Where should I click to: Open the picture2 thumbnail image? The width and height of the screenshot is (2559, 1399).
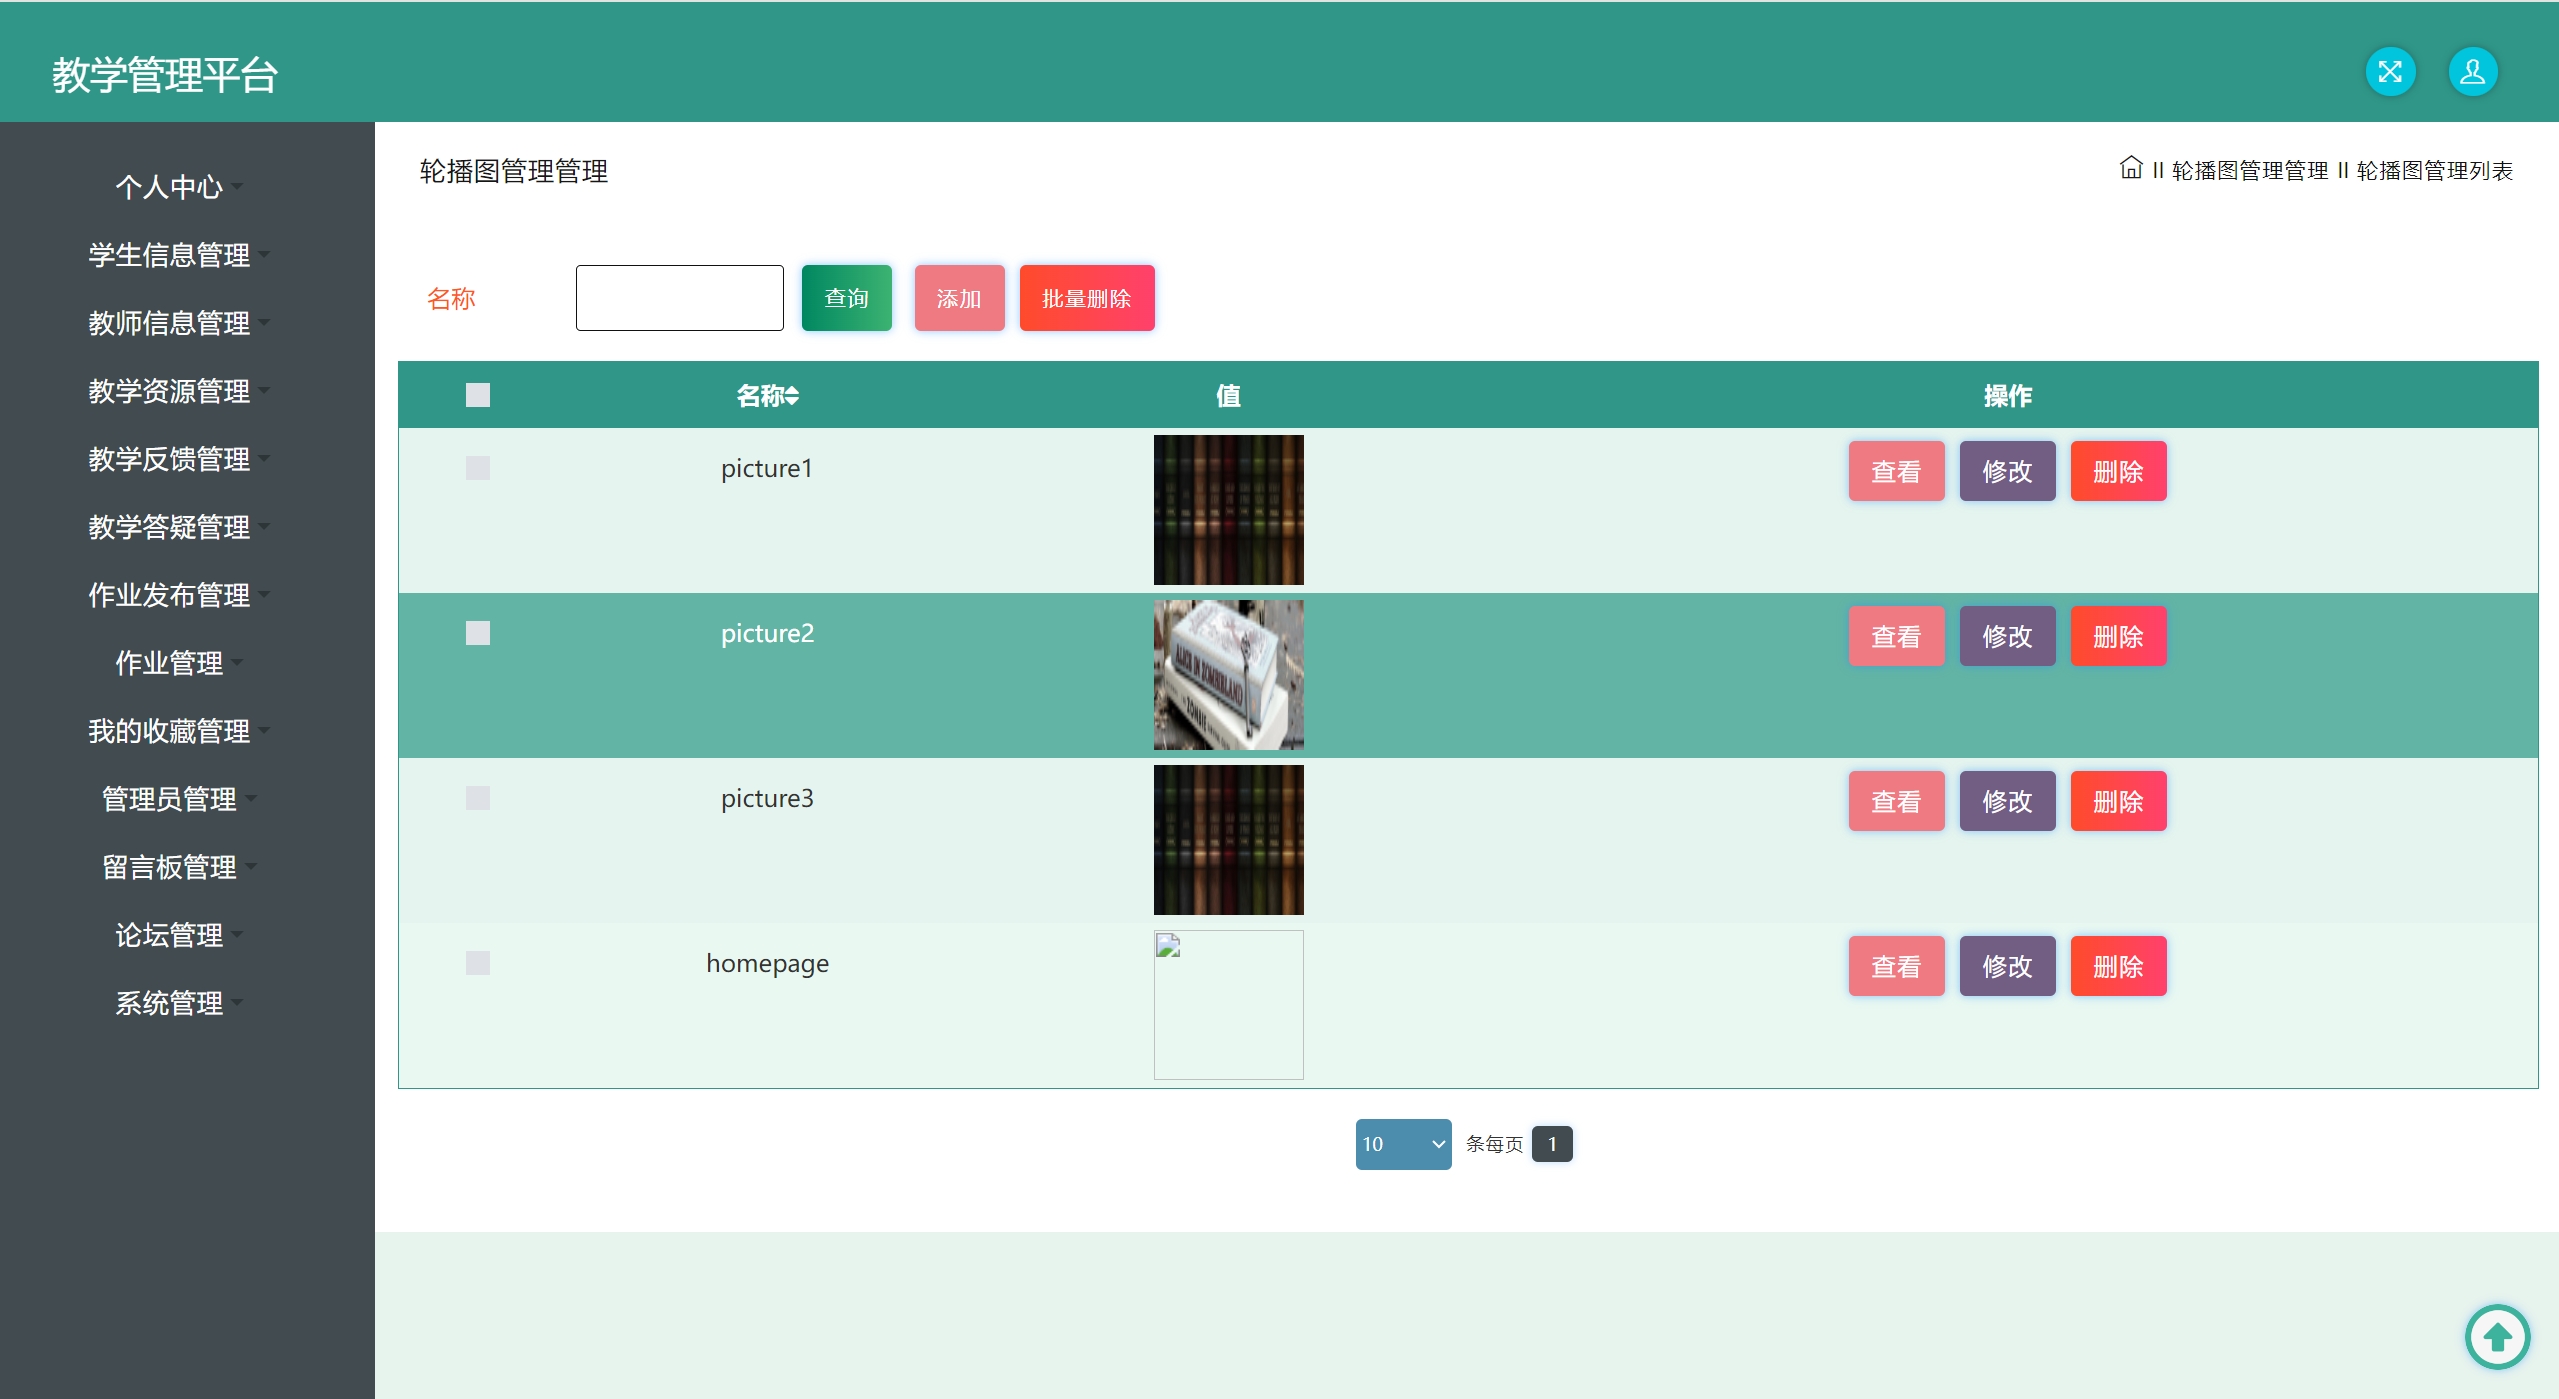coord(1228,675)
